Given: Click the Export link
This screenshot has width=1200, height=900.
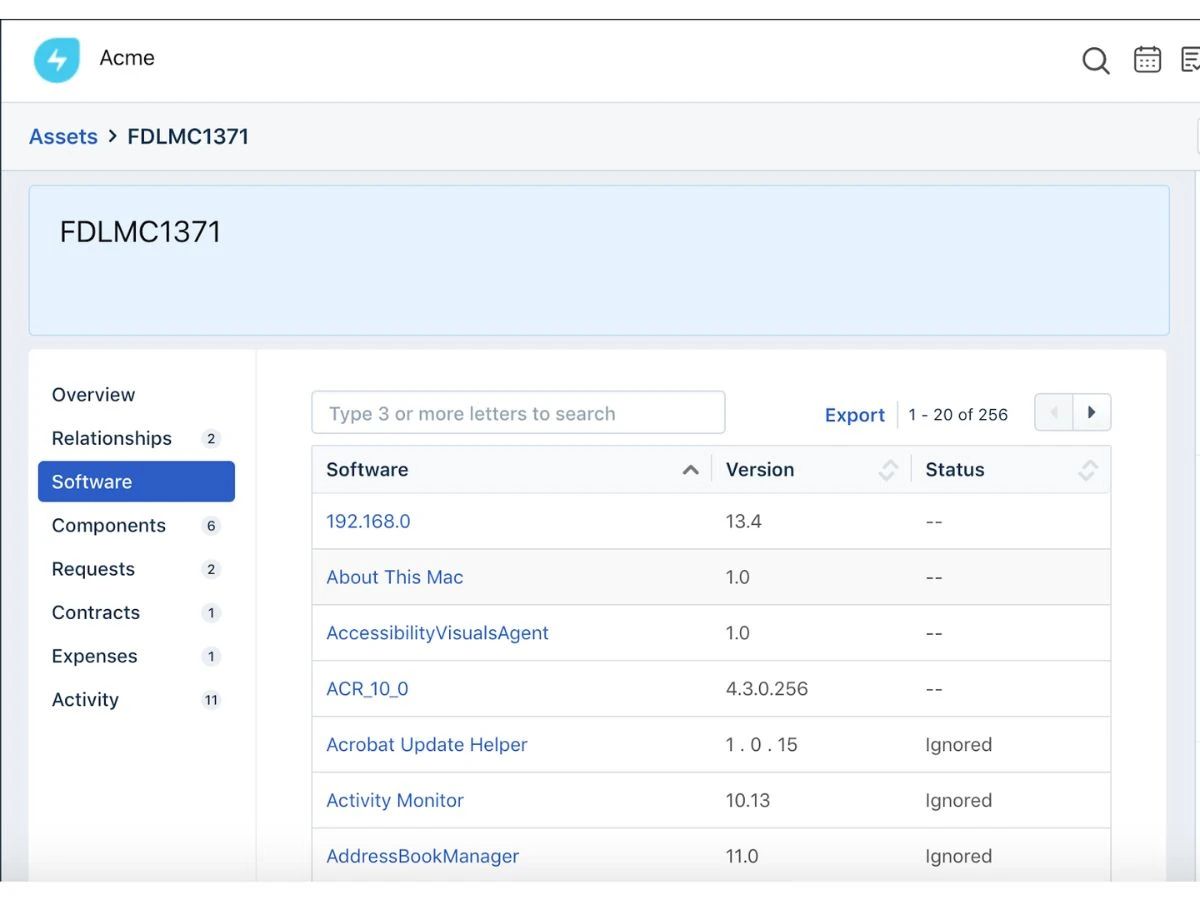Looking at the screenshot, I should 855,415.
